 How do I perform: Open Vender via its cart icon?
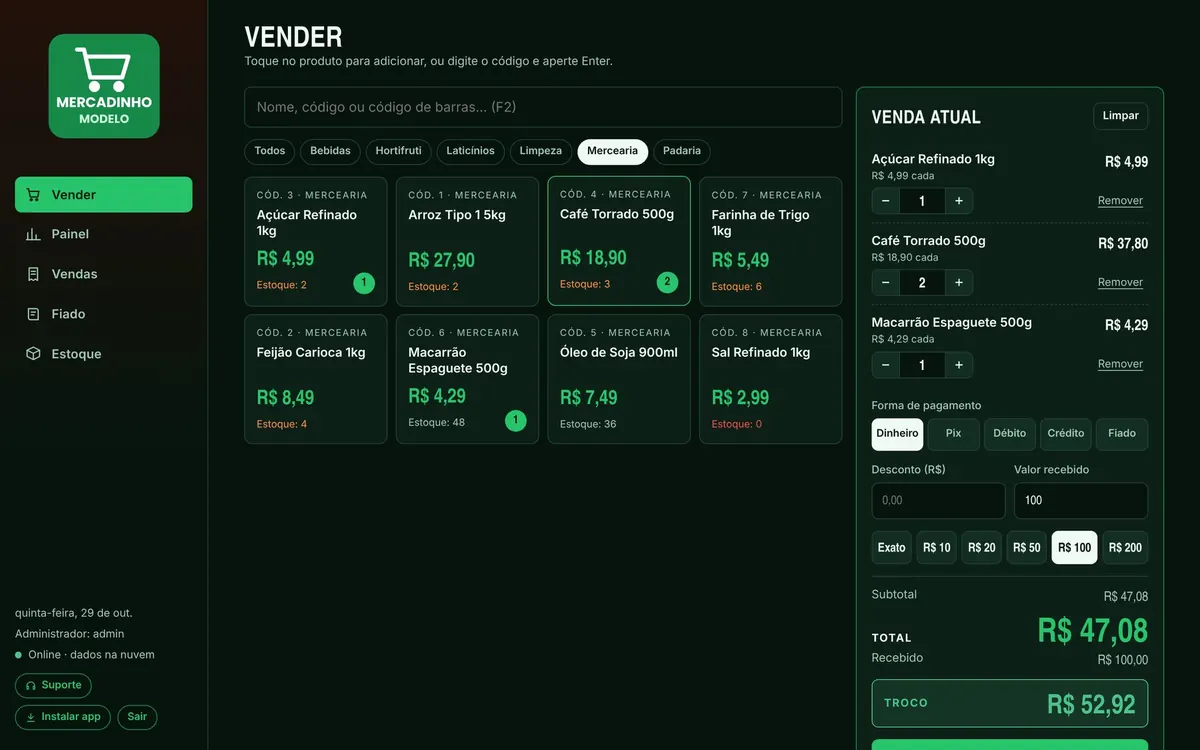pyautogui.click(x=34, y=195)
